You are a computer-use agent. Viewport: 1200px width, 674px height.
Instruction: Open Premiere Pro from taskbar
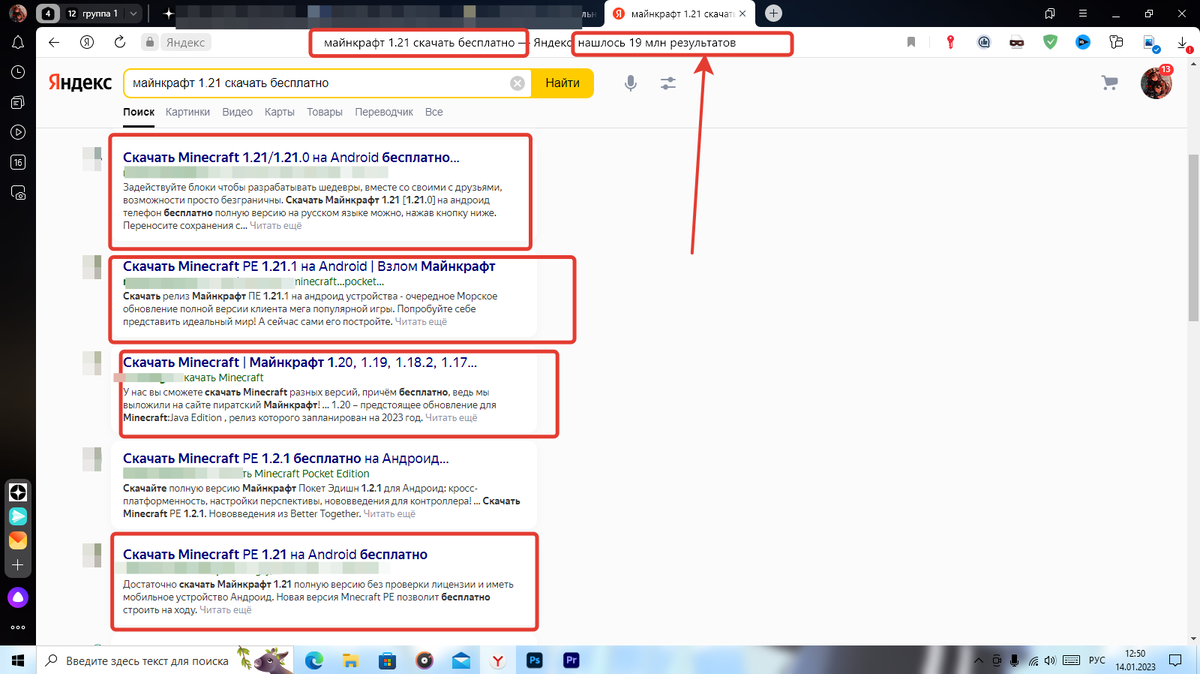(571, 660)
